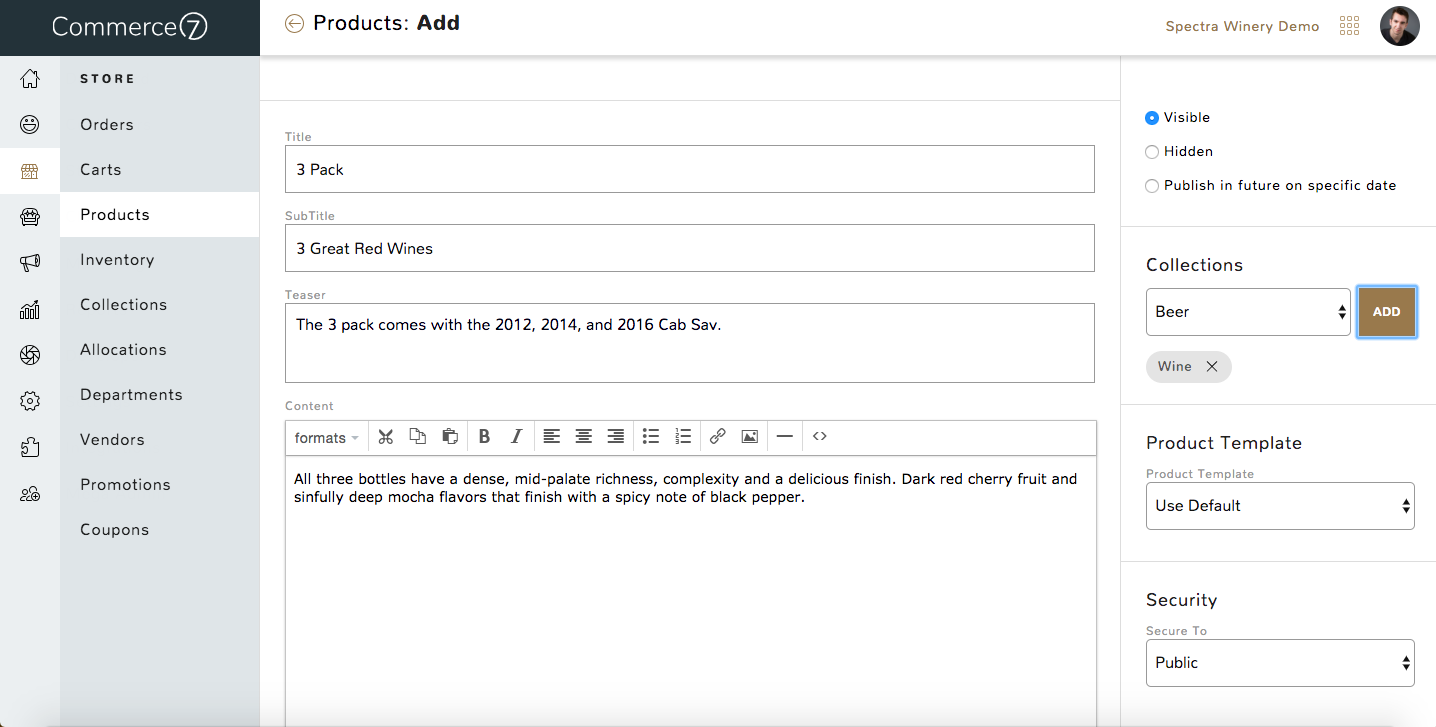This screenshot has height=727, width=1436.
Task: Open the settings gear icon
Action: click(x=30, y=401)
